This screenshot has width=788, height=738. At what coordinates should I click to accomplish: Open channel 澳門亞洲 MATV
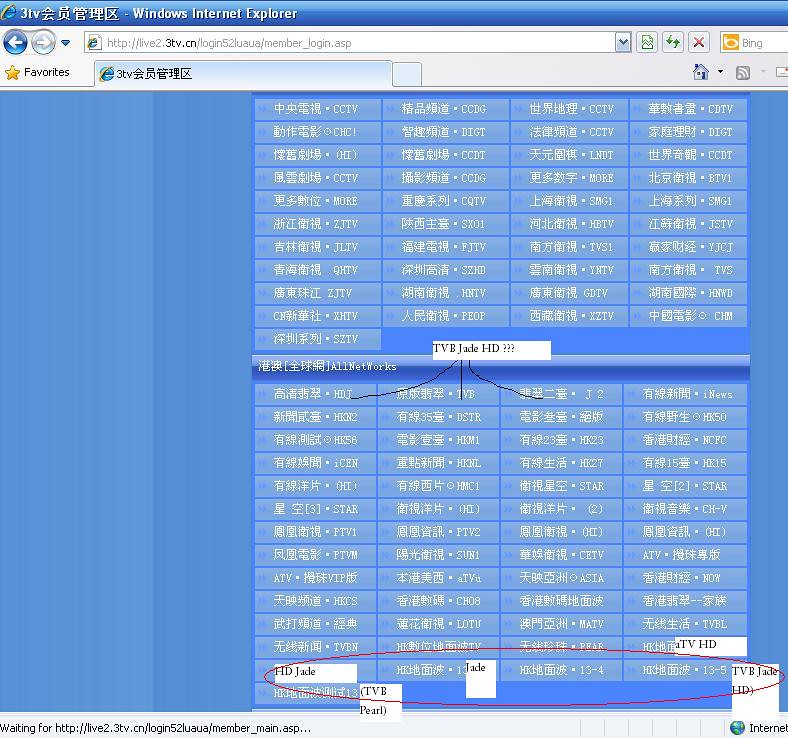562,624
